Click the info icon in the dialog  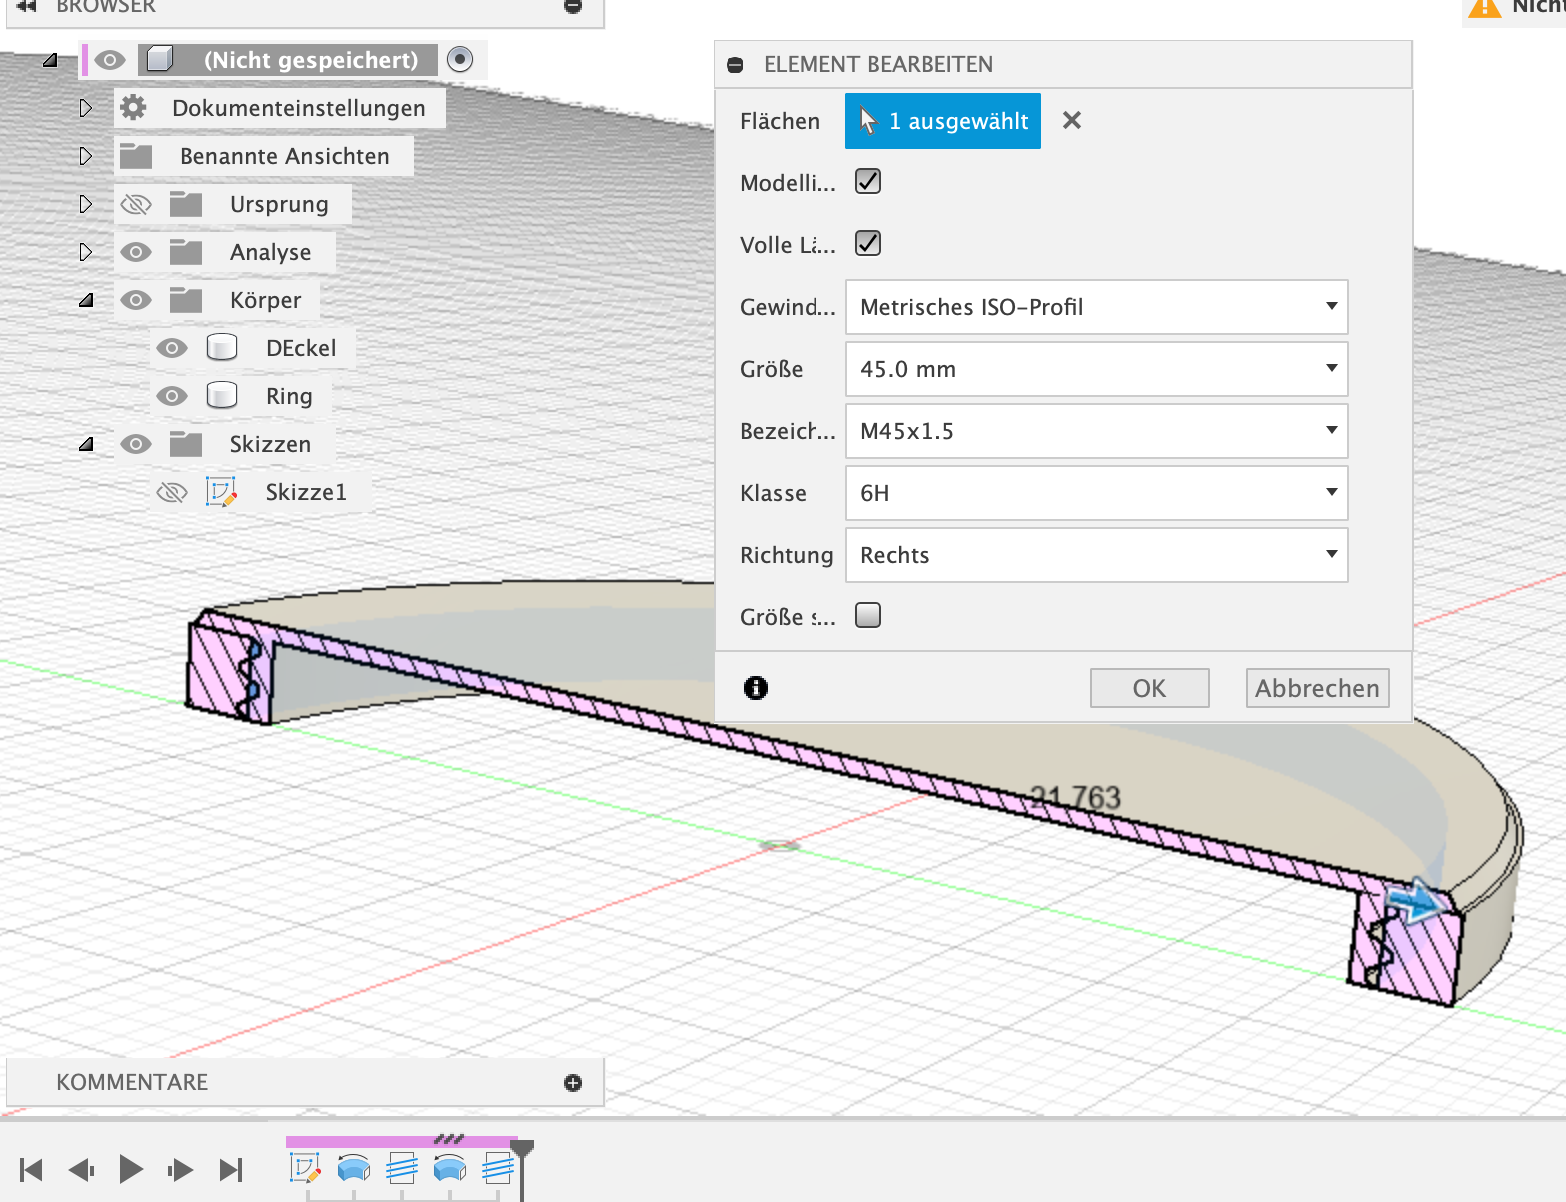click(756, 688)
